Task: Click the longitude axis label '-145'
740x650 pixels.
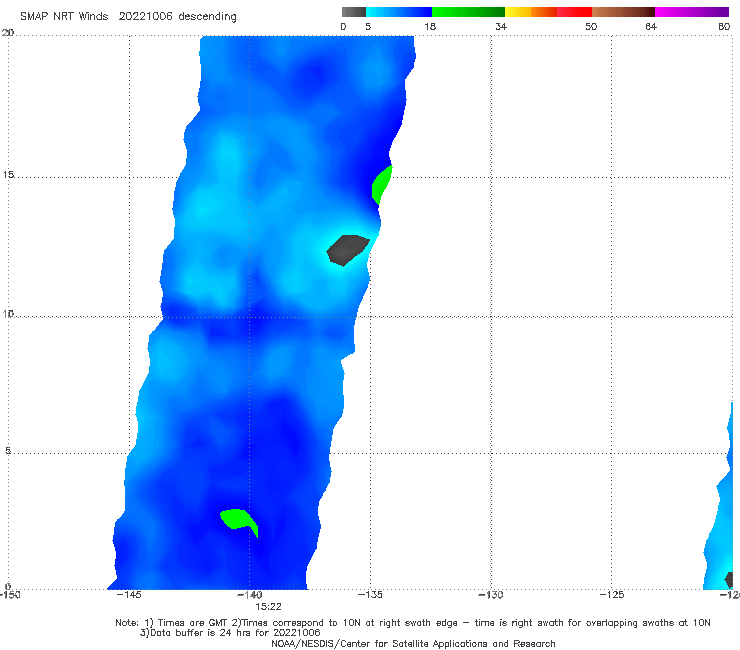Action: pos(128,594)
